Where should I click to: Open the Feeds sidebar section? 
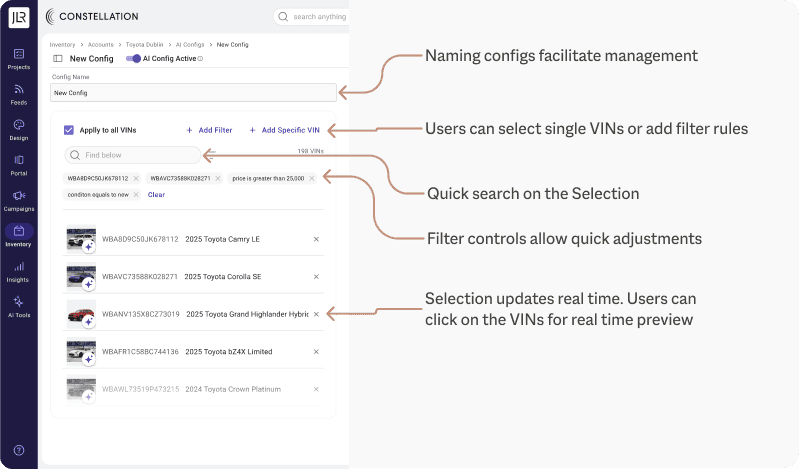(x=18, y=93)
